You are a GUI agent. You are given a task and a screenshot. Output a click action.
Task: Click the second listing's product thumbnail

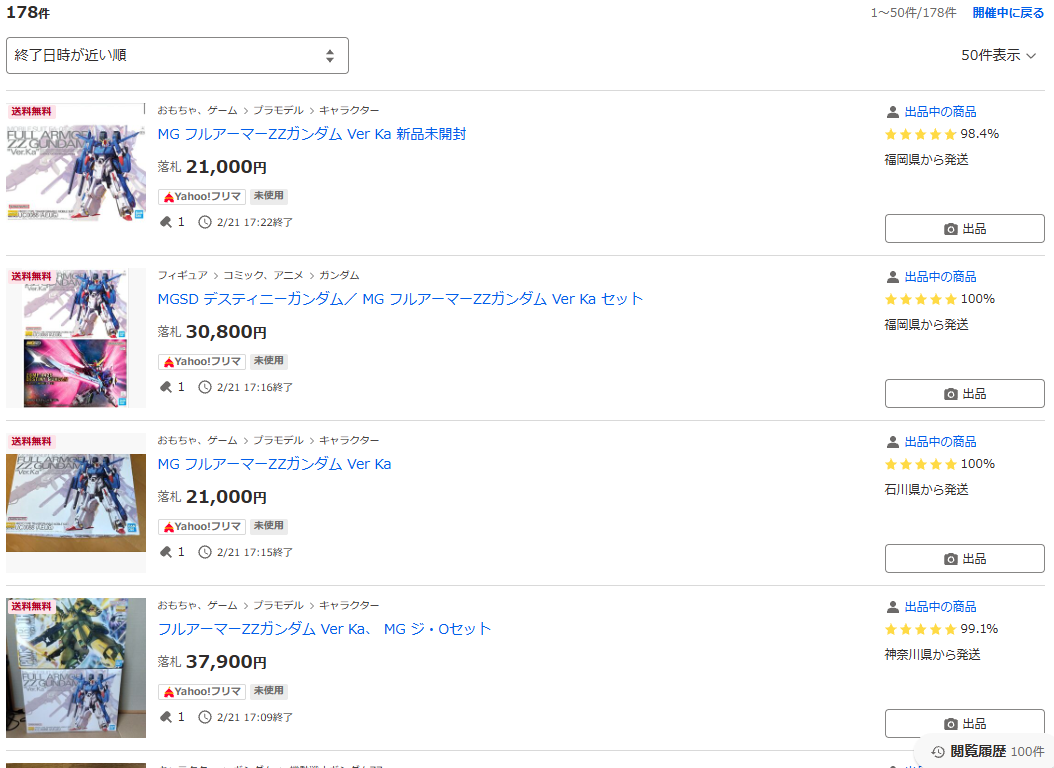[x=76, y=338]
